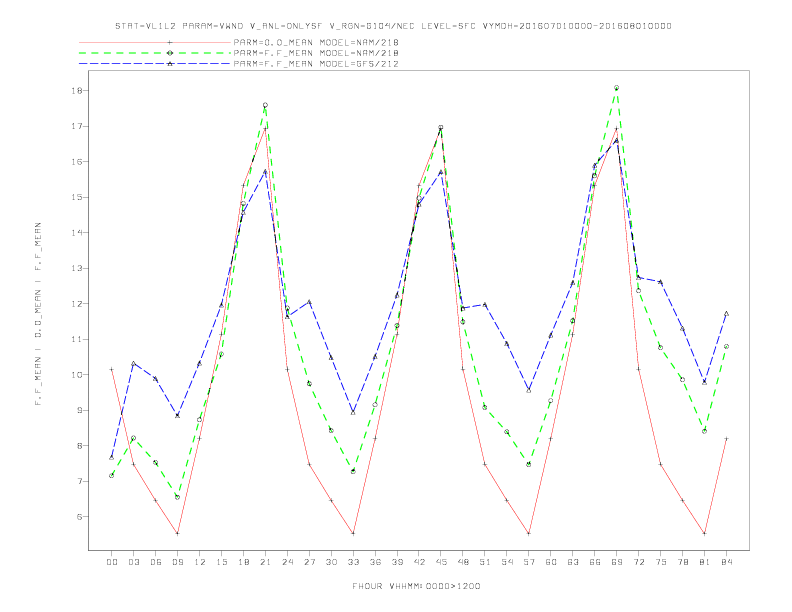This screenshot has width=792, height=612.
Task: Click y-axis tick label 17
Action: tap(77, 126)
